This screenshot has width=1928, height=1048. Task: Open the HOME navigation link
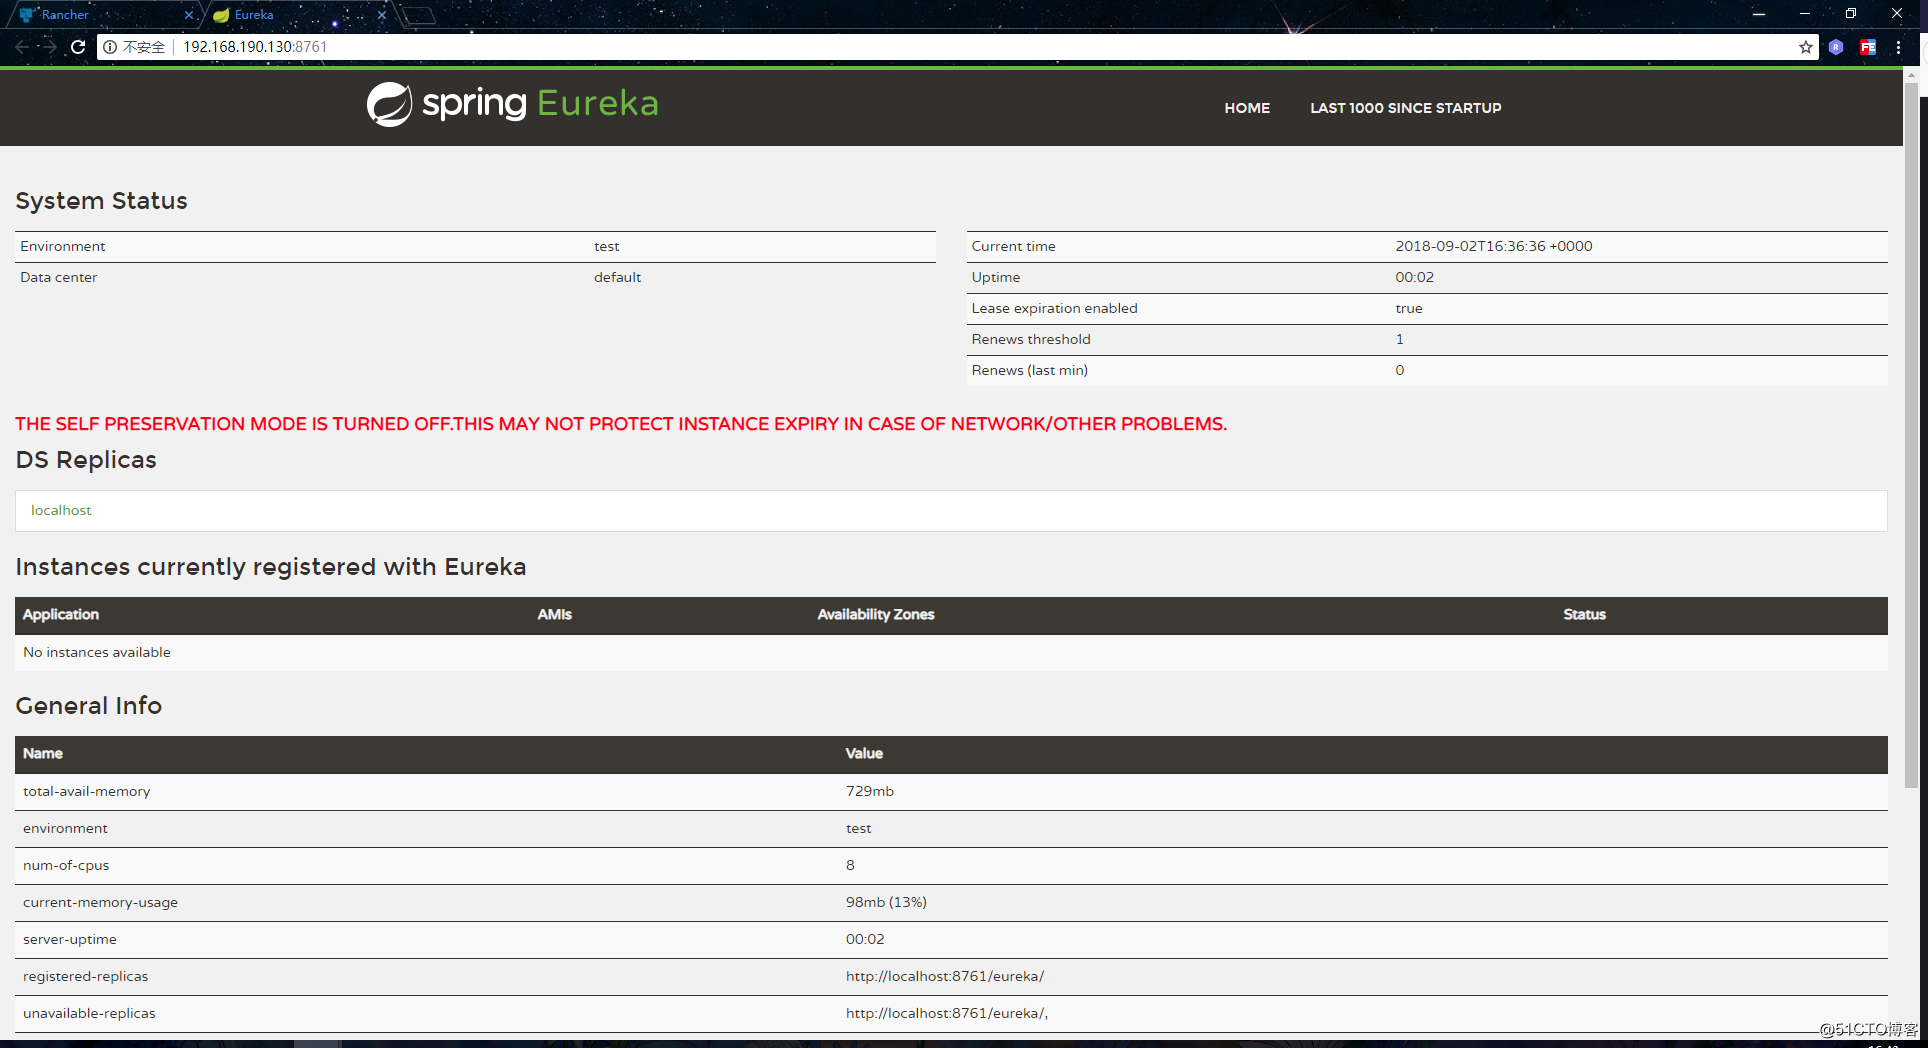pyautogui.click(x=1247, y=108)
